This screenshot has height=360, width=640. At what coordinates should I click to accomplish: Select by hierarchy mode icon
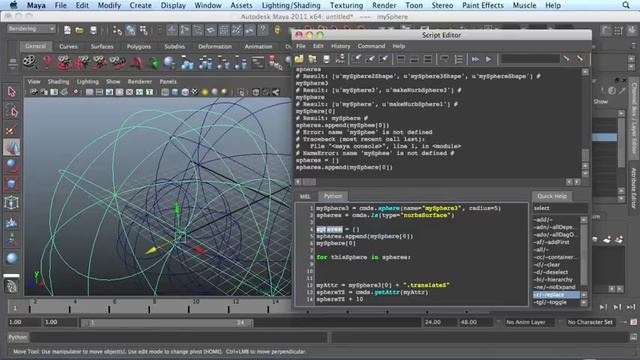pyautogui.click(x=118, y=30)
